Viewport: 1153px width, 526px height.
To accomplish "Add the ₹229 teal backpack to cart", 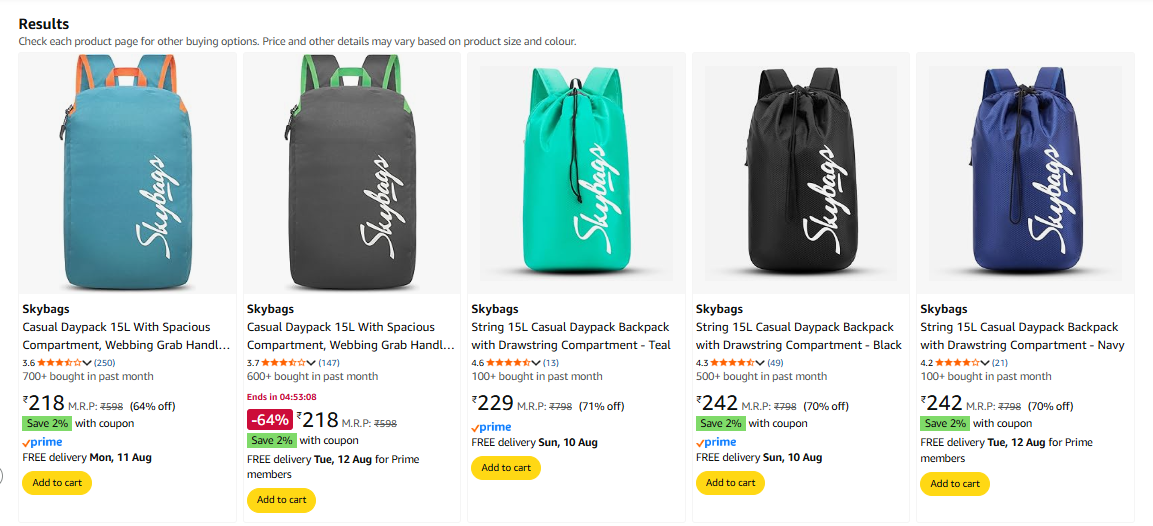I will pyautogui.click(x=506, y=468).
